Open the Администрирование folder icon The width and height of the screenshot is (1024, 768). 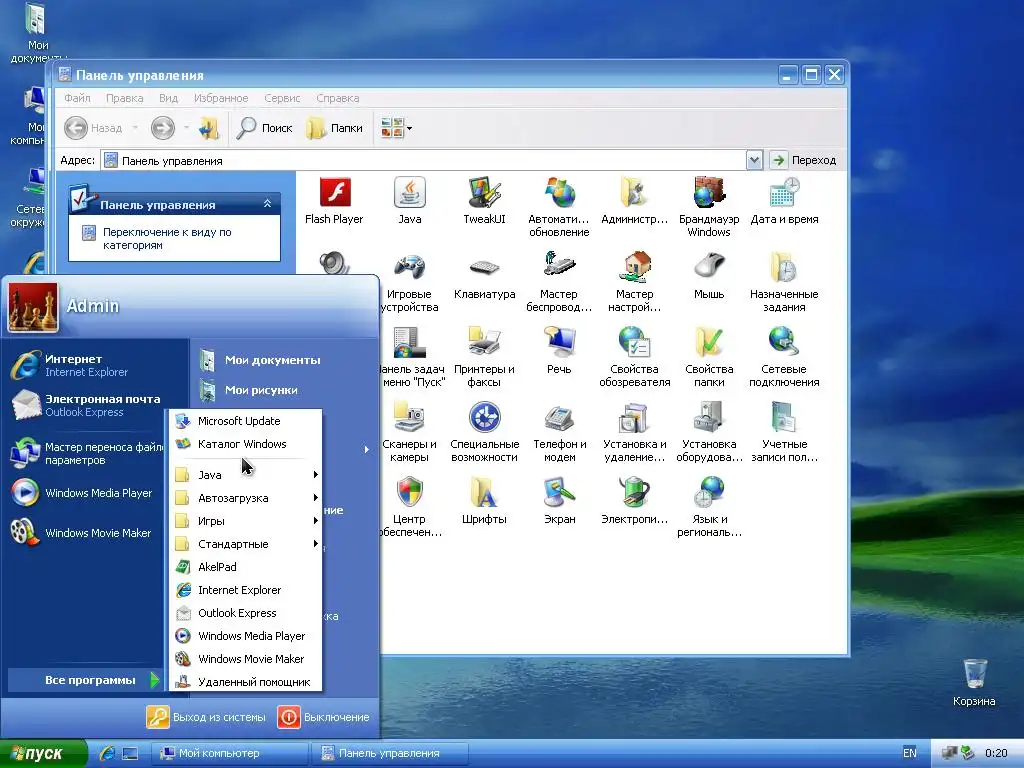tap(634, 200)
